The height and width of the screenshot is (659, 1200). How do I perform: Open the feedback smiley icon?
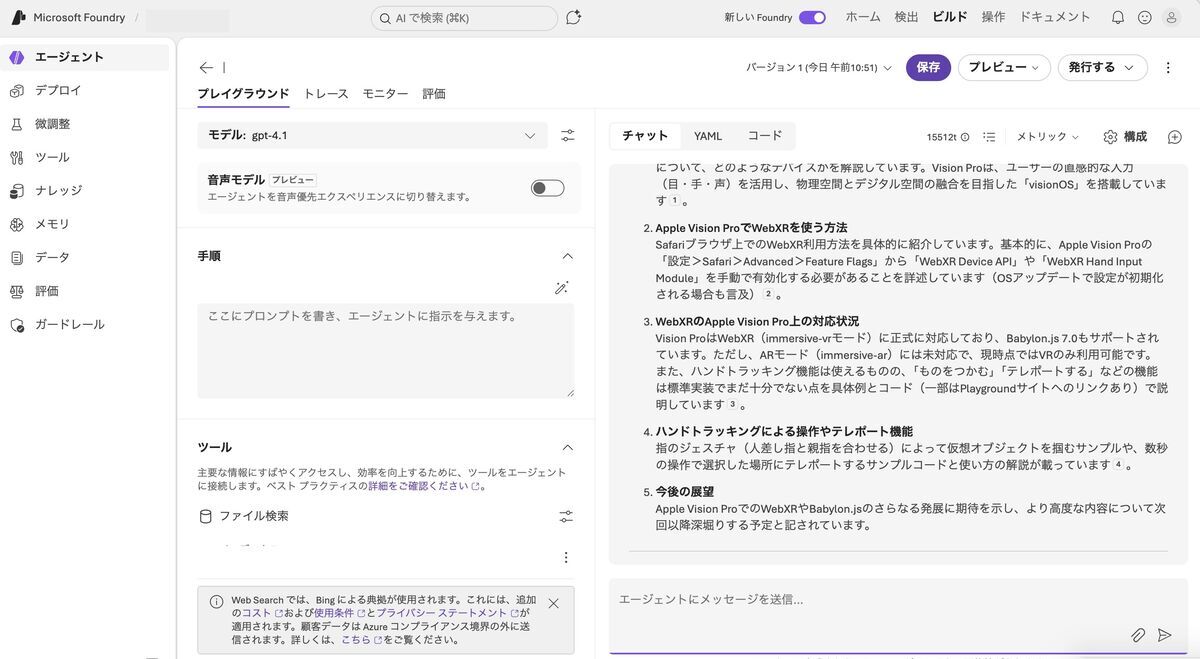[1145, 17]
